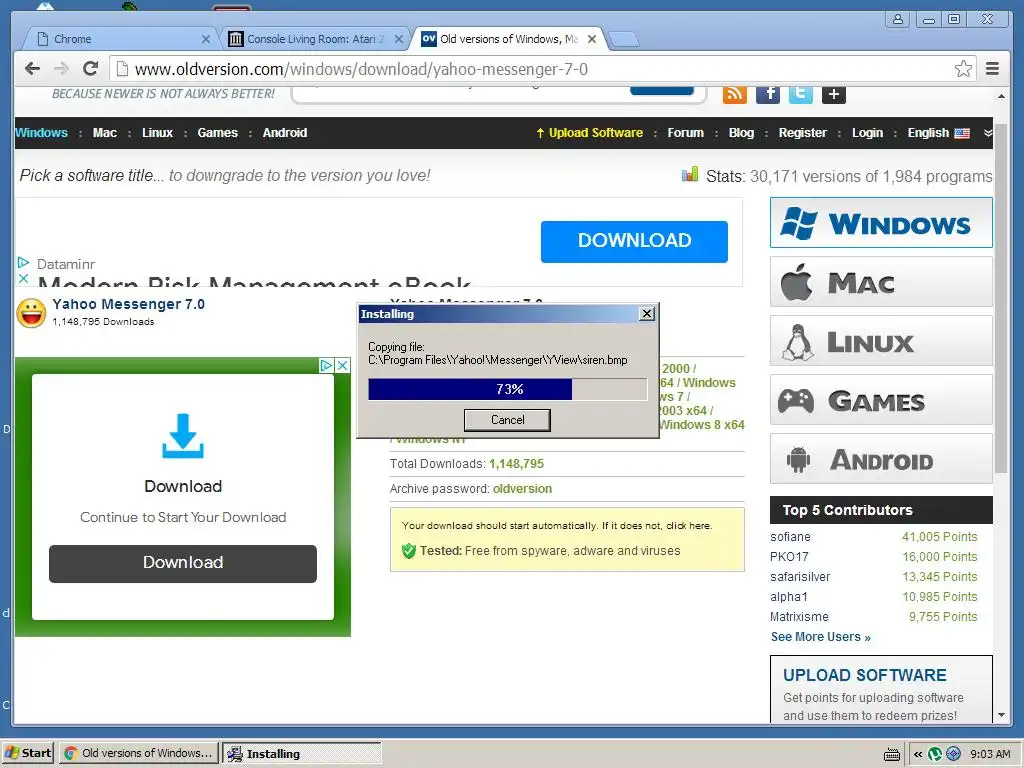1024x768 pixels.
Task: Close the Dataminr ad with the X icon
Action: [x=24, y=278]
